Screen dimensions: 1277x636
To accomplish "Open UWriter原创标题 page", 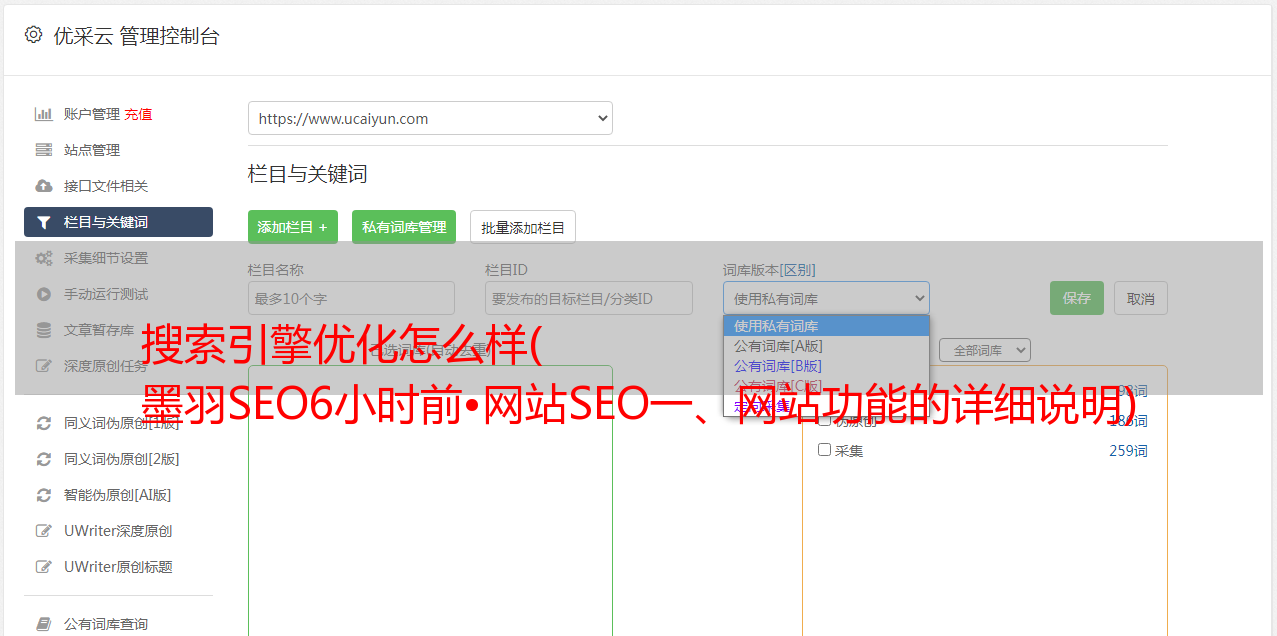I will pyautogui.click(x=118, y=567).
